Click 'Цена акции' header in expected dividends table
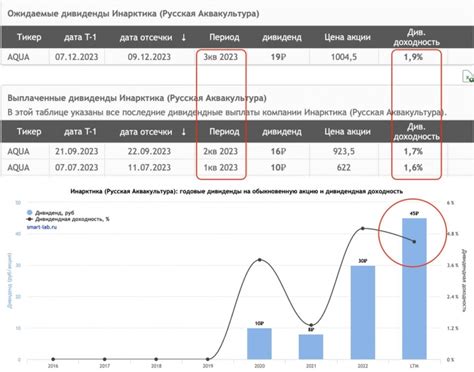 [347, 37]
